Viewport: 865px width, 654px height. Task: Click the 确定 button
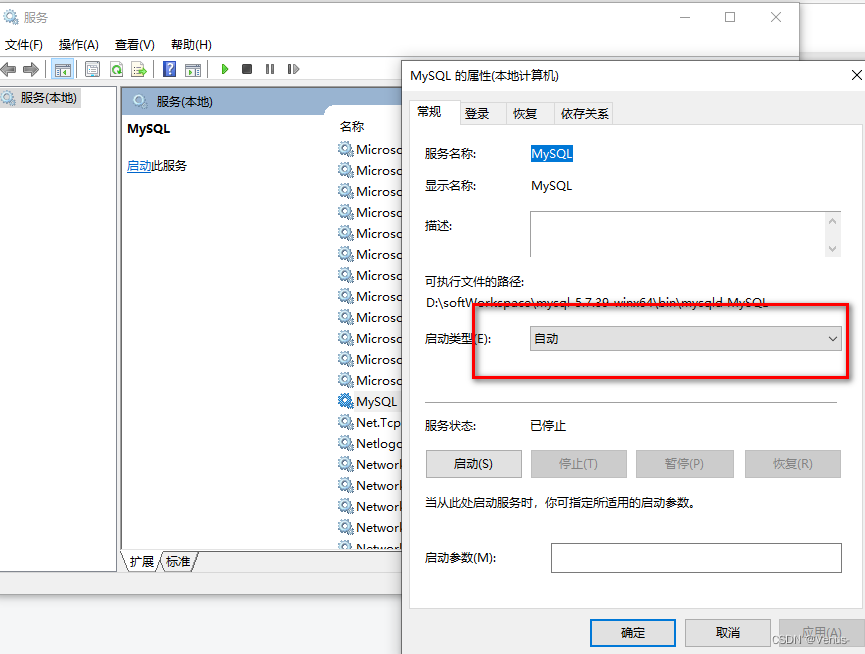(633, 632)
